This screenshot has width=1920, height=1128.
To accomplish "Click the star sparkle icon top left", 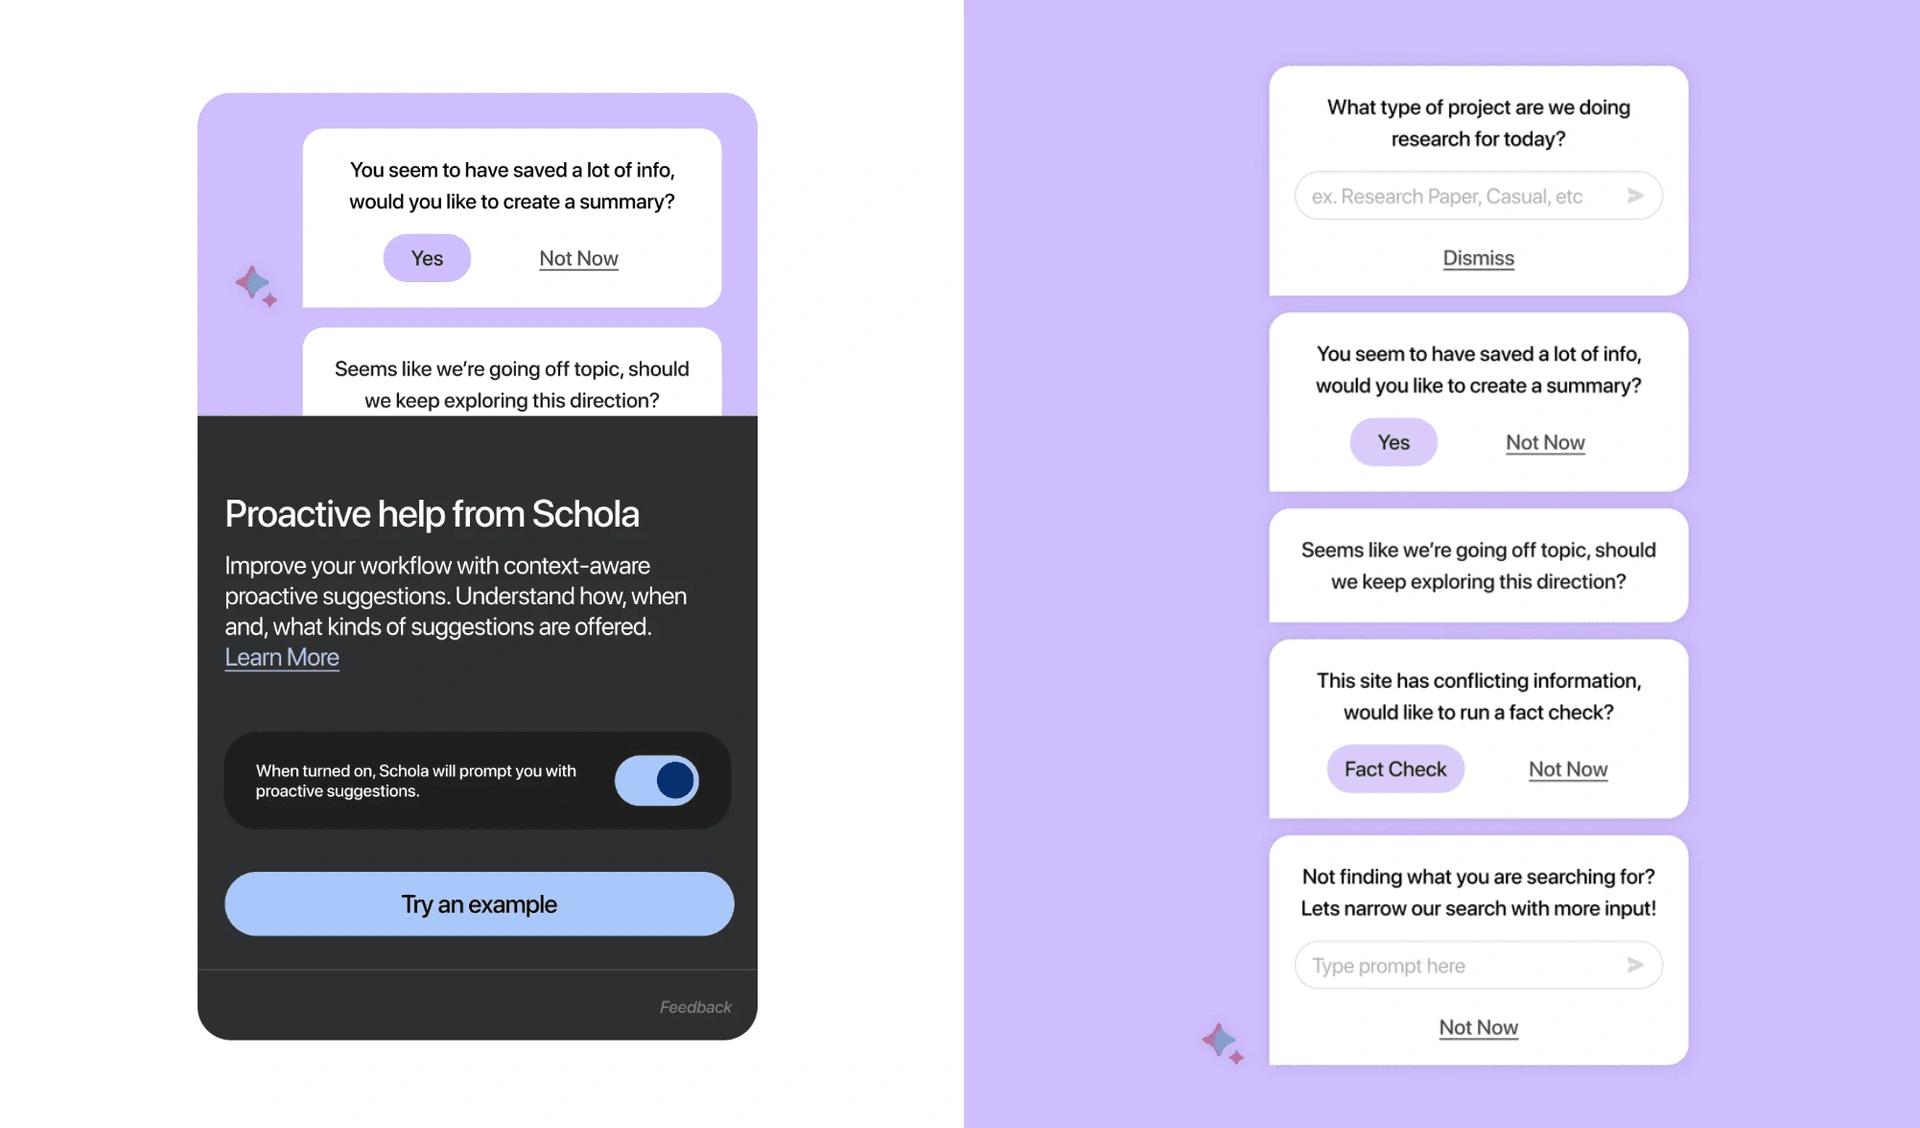I will (x=255, y=282).
